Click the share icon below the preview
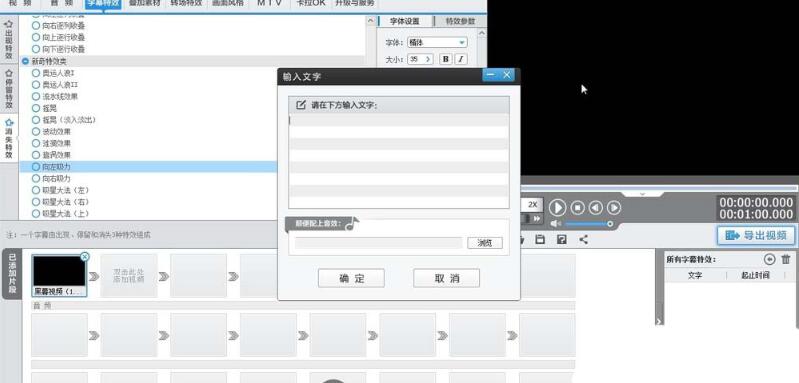Viewport: 799px width, 383px height. (x=583, y=239)
